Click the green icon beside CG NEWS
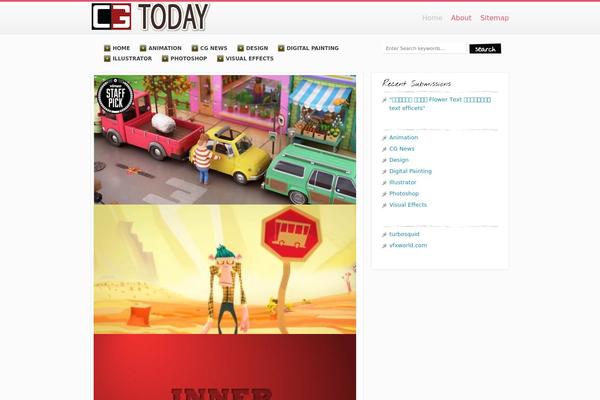Screen dimensions: 600x400 pos(195,48)
